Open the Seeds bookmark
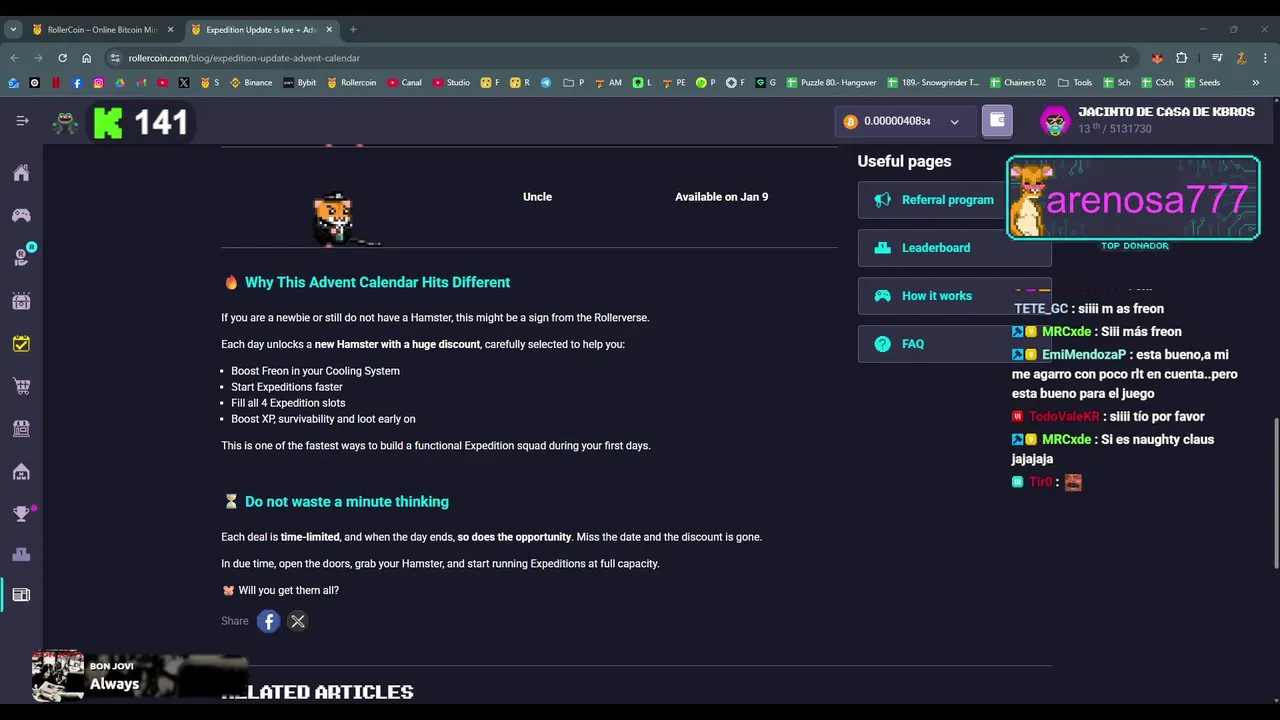This screenshot has height=720, width=1280. pyautogui.click(x=1202, y=82)
